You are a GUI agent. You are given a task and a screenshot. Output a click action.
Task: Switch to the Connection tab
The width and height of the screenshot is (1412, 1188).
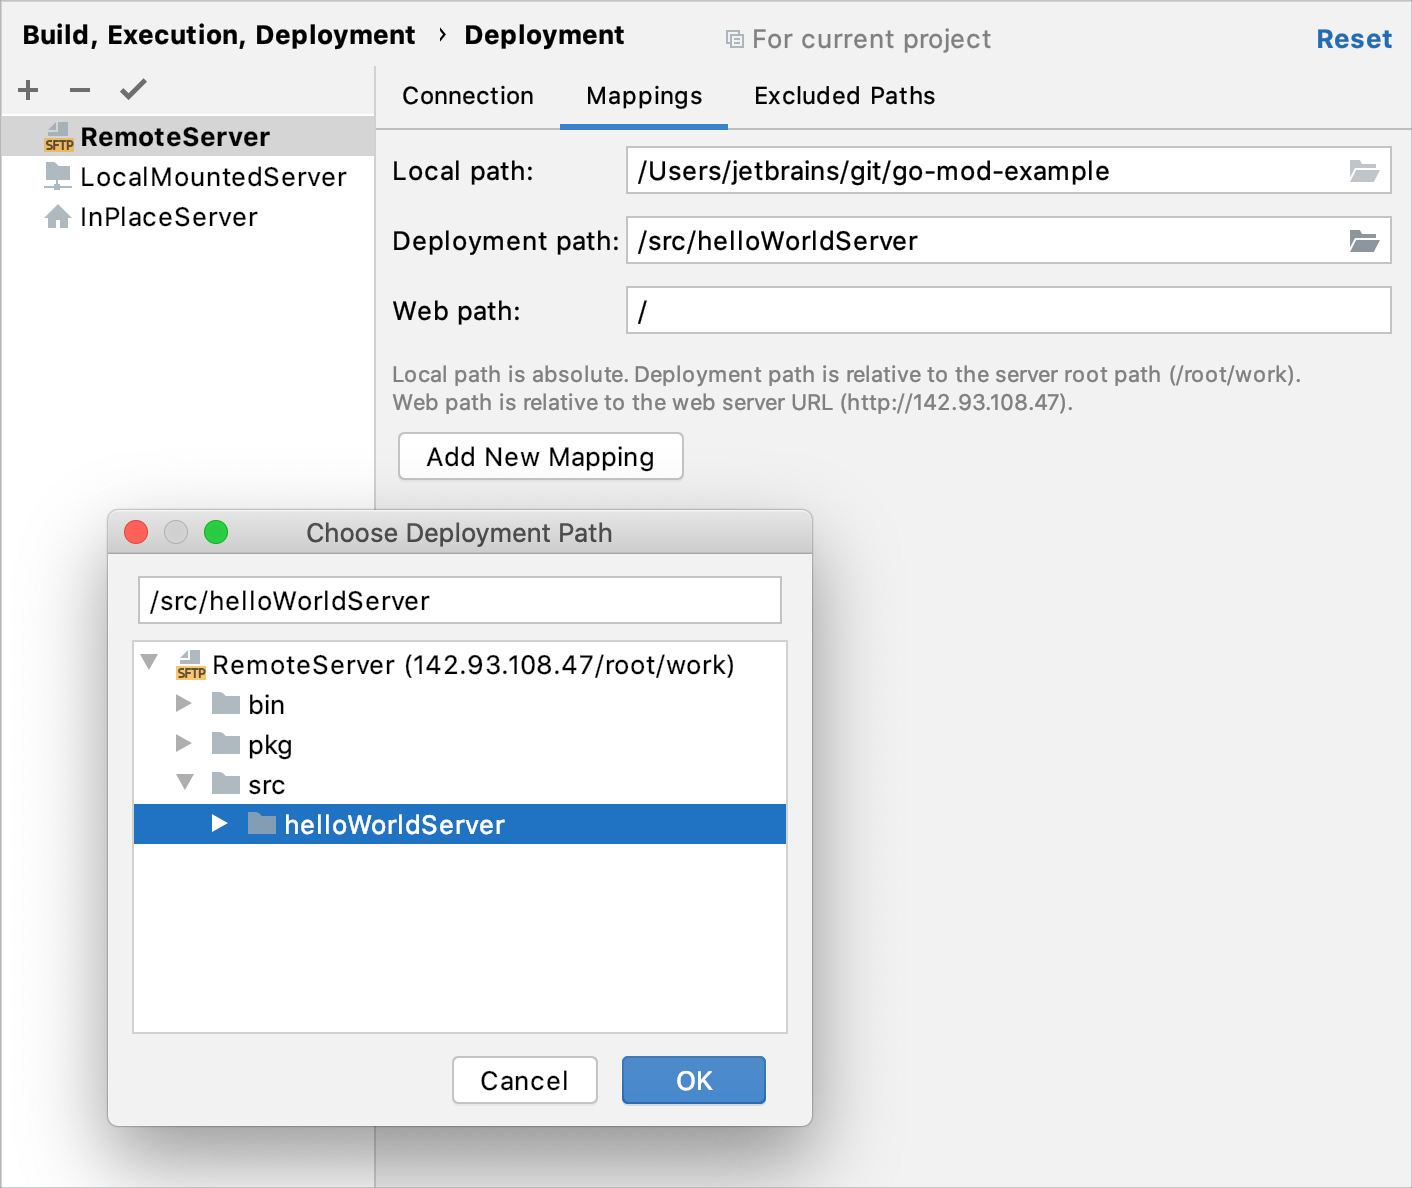[x=467, y=95]
